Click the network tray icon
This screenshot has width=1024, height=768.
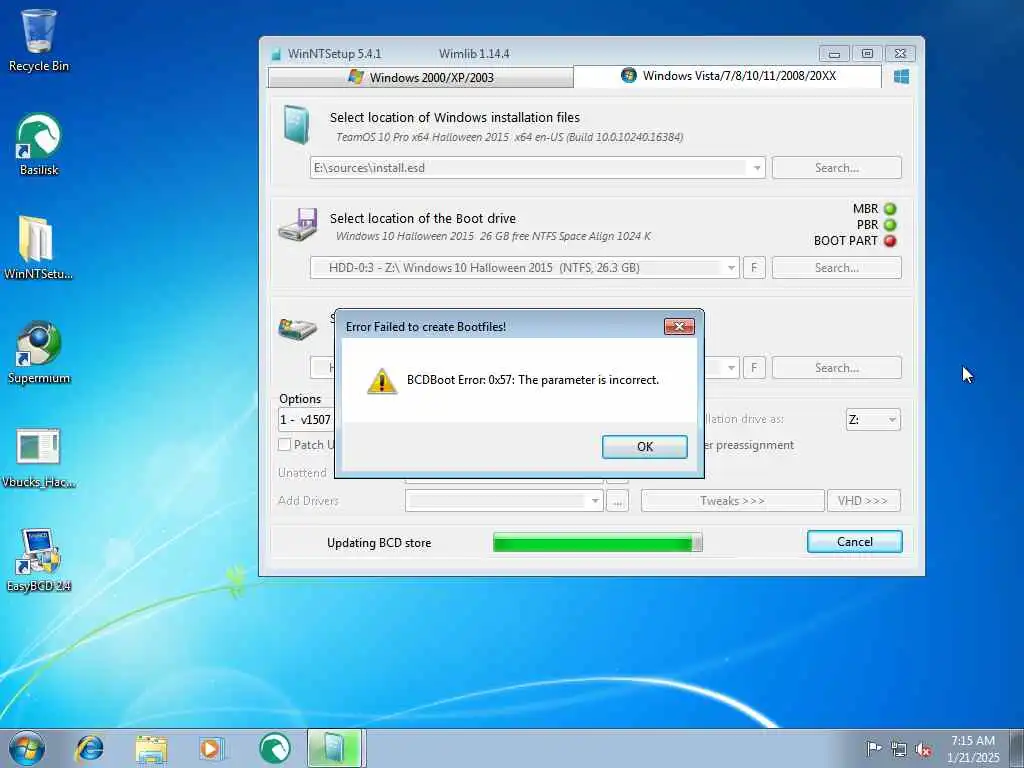click(x=899, y=749)
